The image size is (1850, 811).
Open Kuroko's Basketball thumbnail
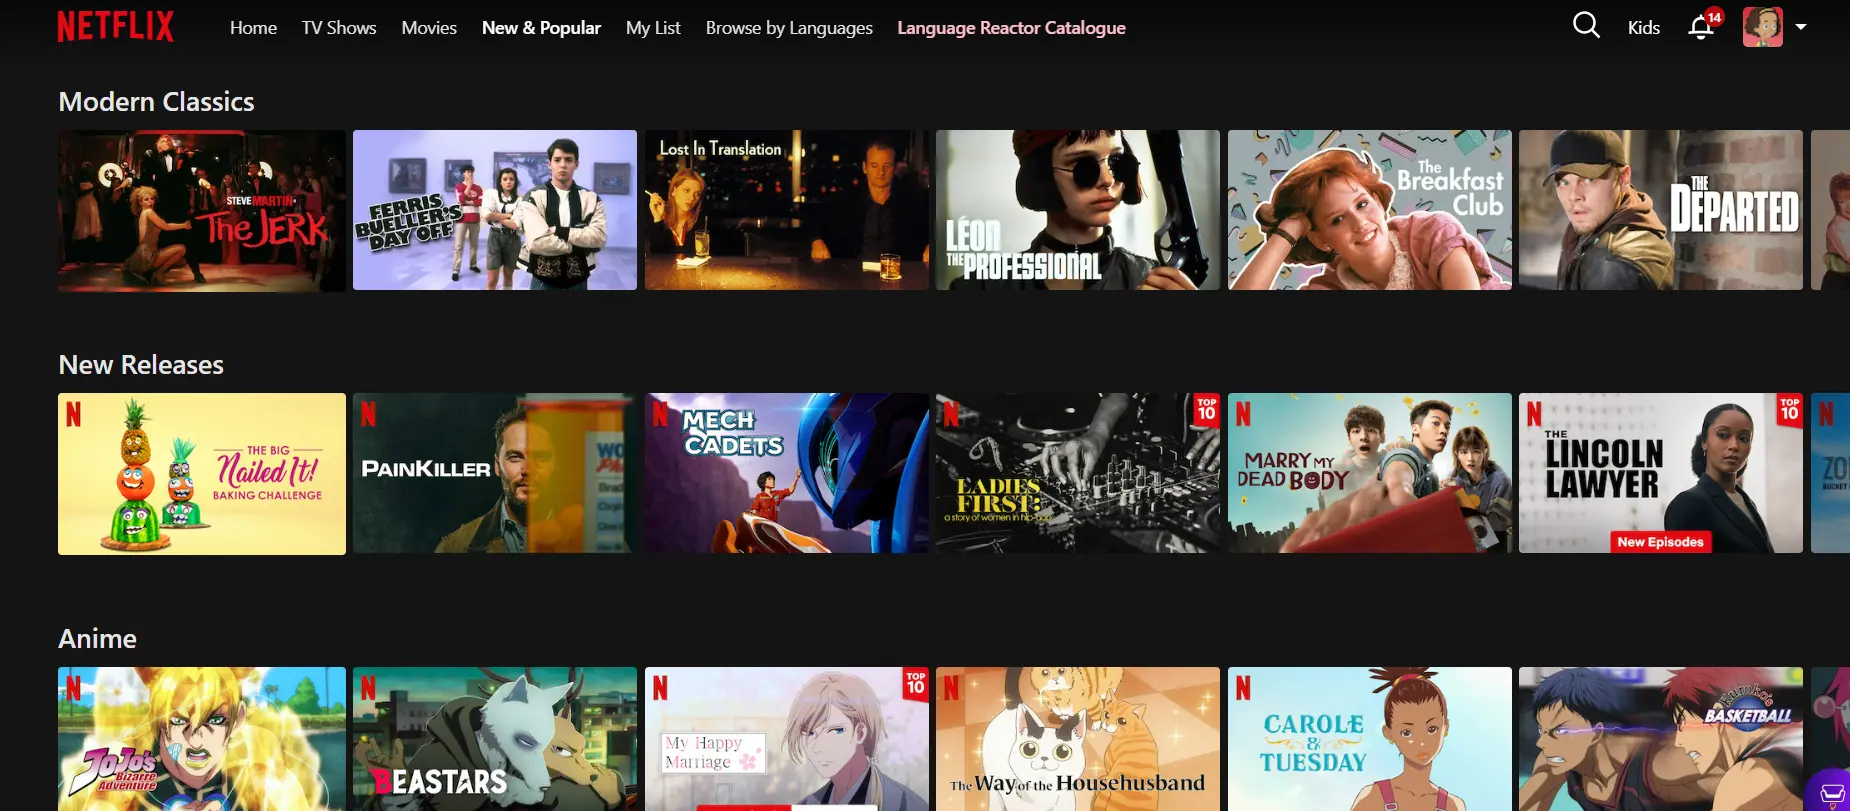1661,739
